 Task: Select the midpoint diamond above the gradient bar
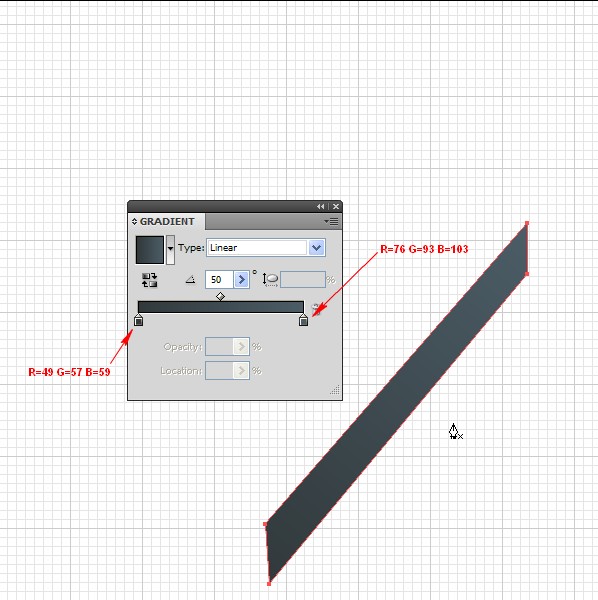tap(220, 297)
